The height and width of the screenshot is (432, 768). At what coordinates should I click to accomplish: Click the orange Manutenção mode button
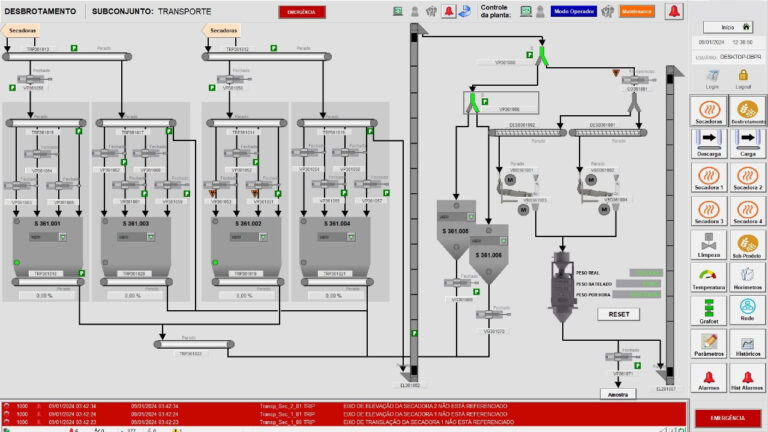click(637, 11)
